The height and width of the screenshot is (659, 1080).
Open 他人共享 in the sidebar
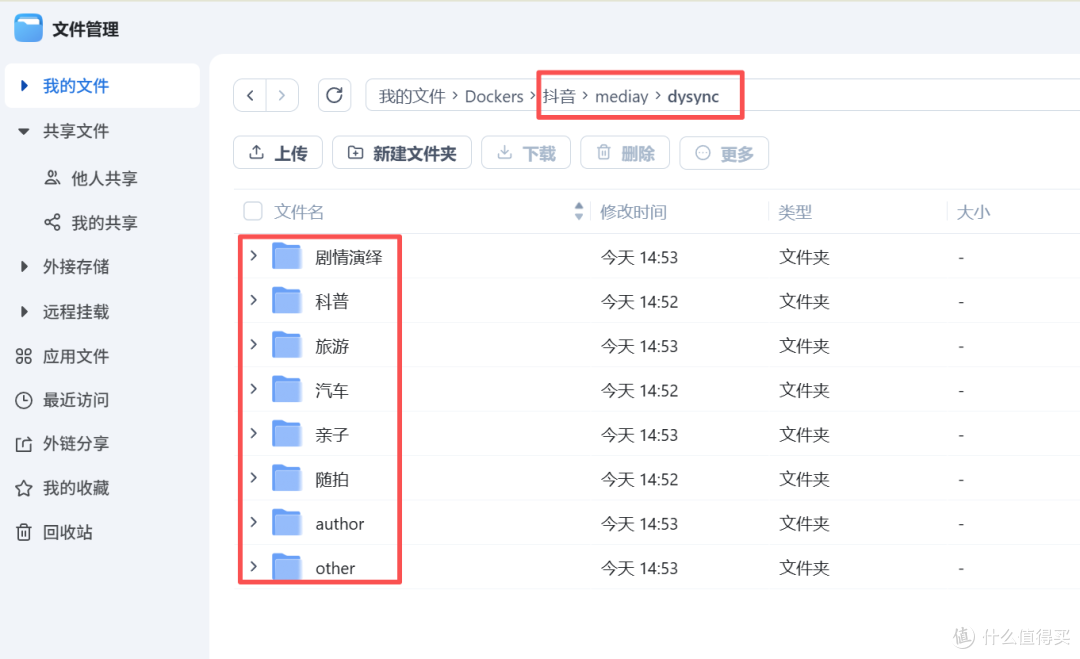click(x=91, y=178)
